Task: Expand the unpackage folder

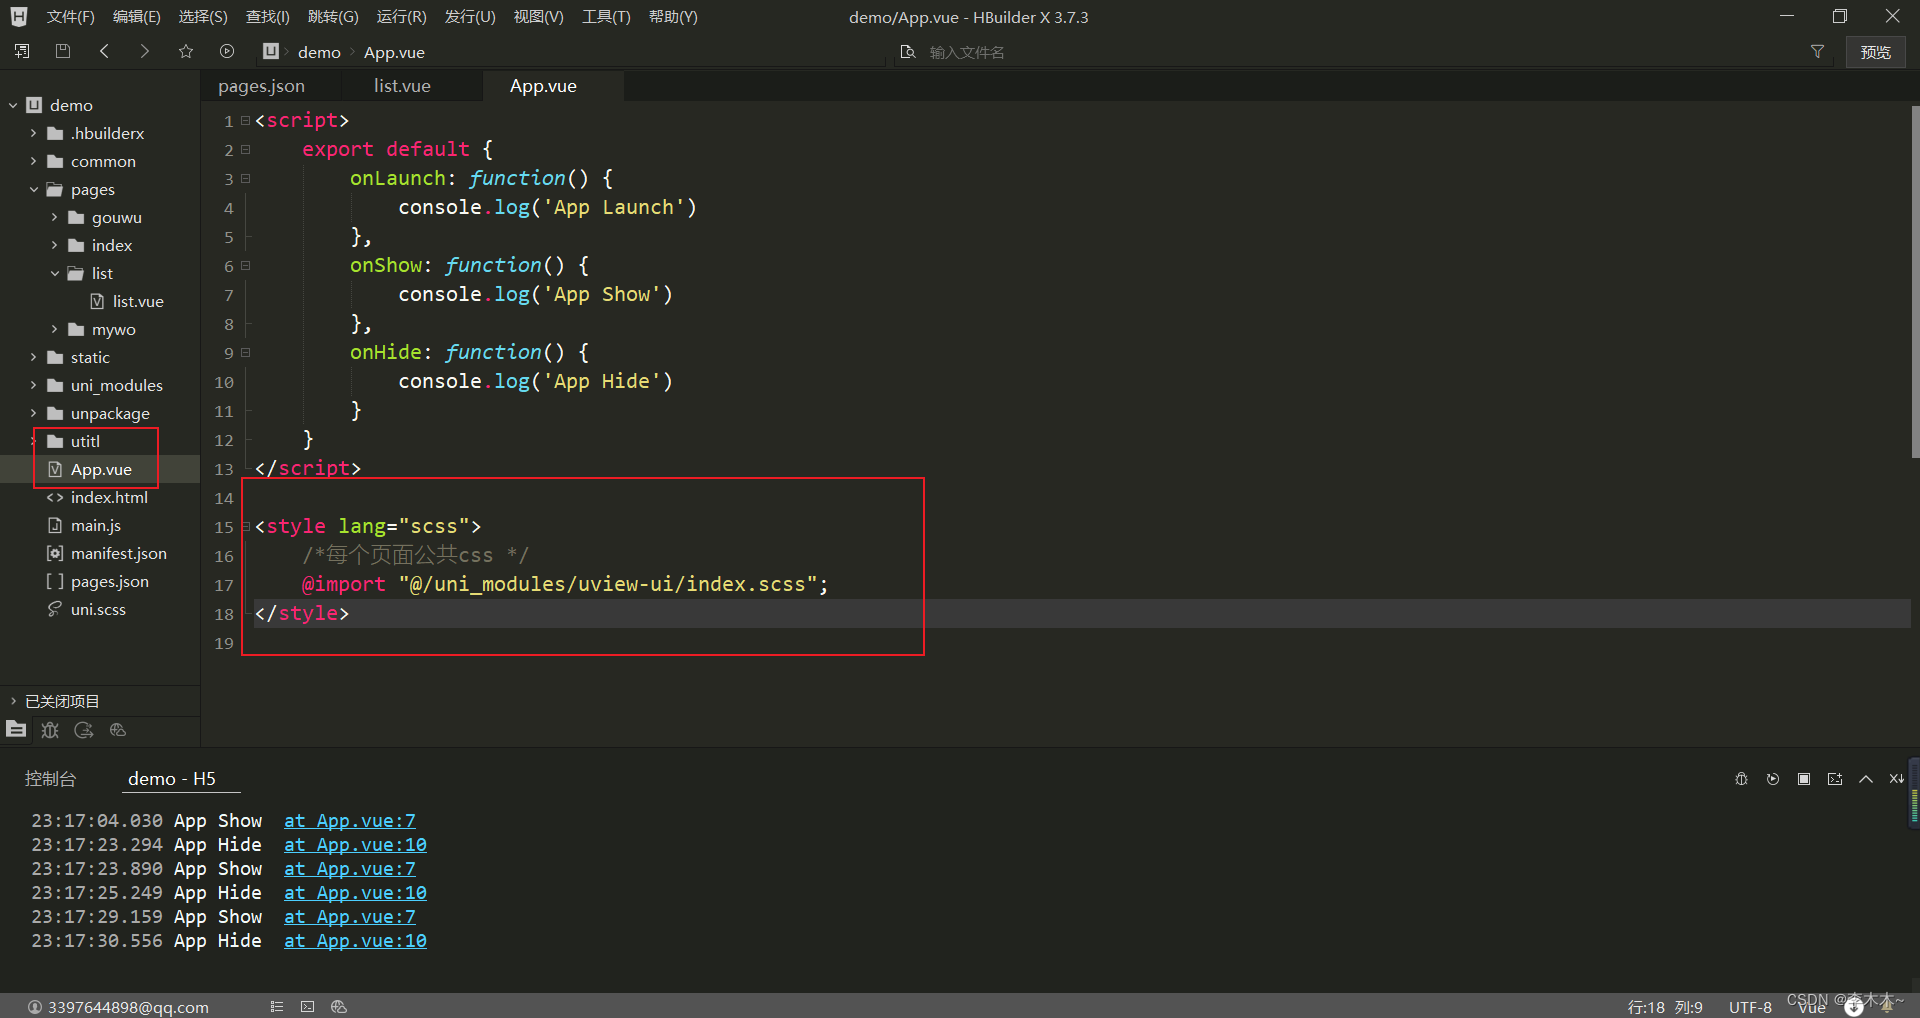Action: 33,413
